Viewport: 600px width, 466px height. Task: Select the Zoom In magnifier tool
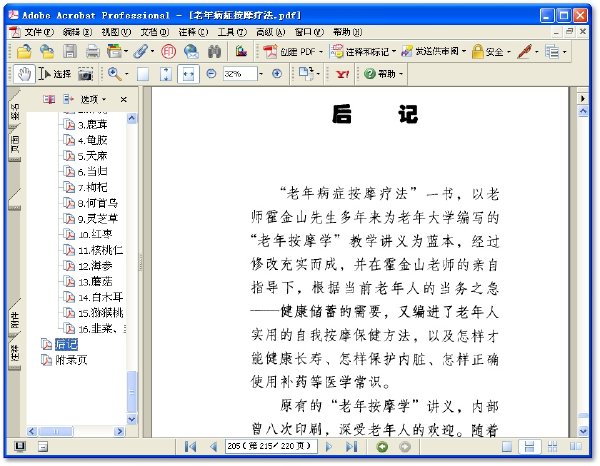[x=114, y=73]
